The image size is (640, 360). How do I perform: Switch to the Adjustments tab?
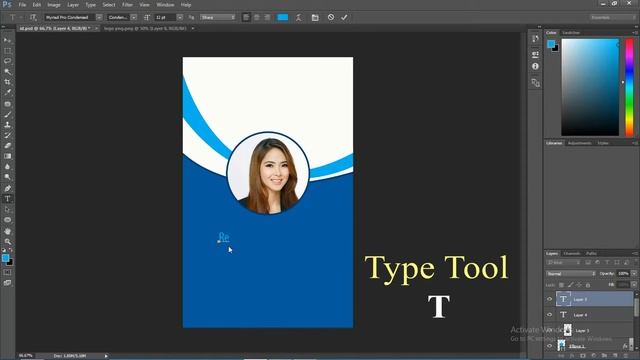point(580,143)
